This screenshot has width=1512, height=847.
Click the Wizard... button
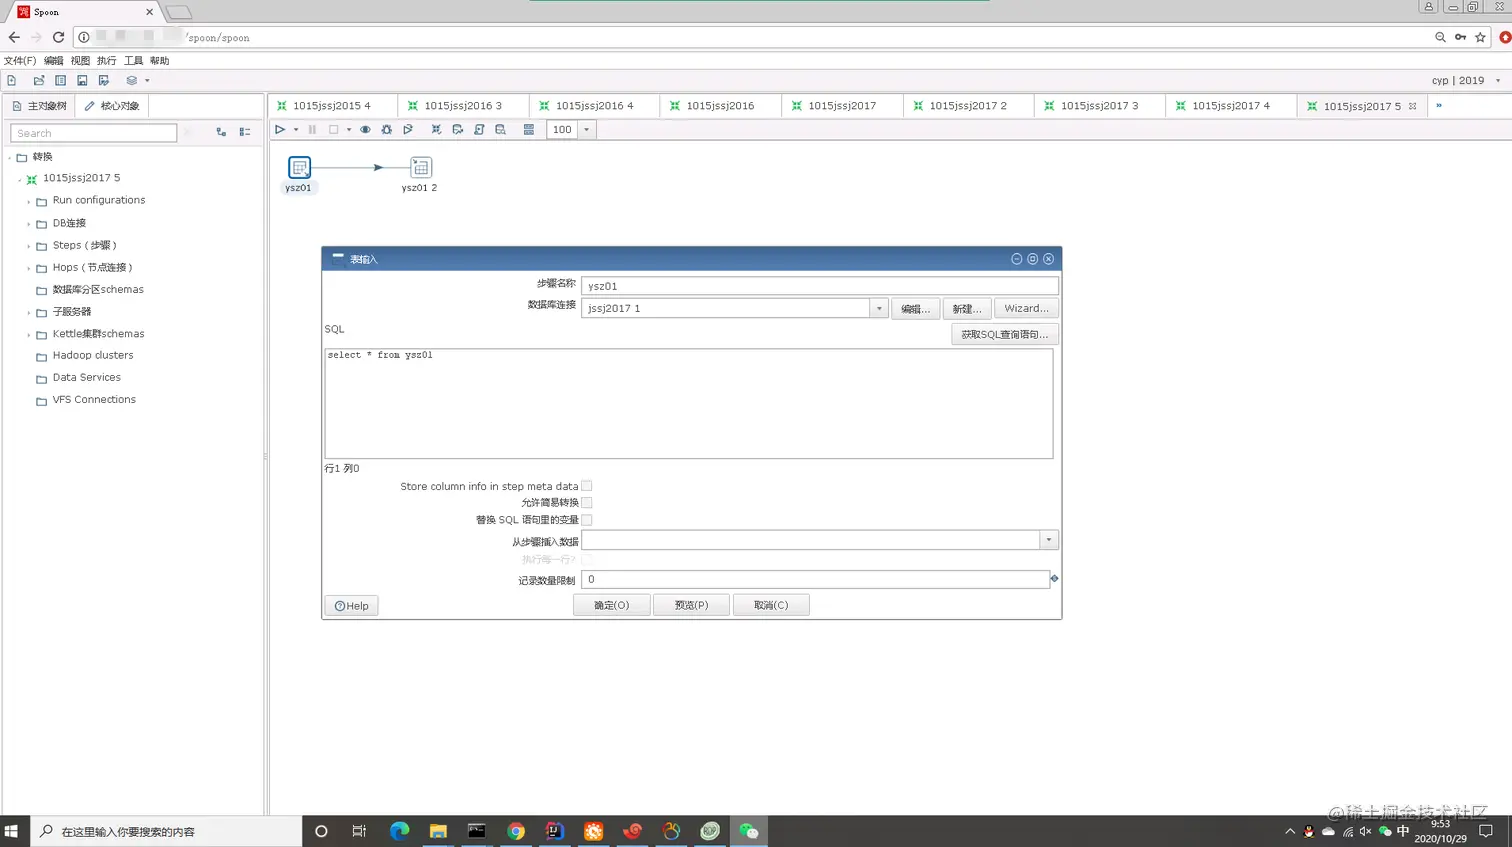click(x=1026, y=308)
